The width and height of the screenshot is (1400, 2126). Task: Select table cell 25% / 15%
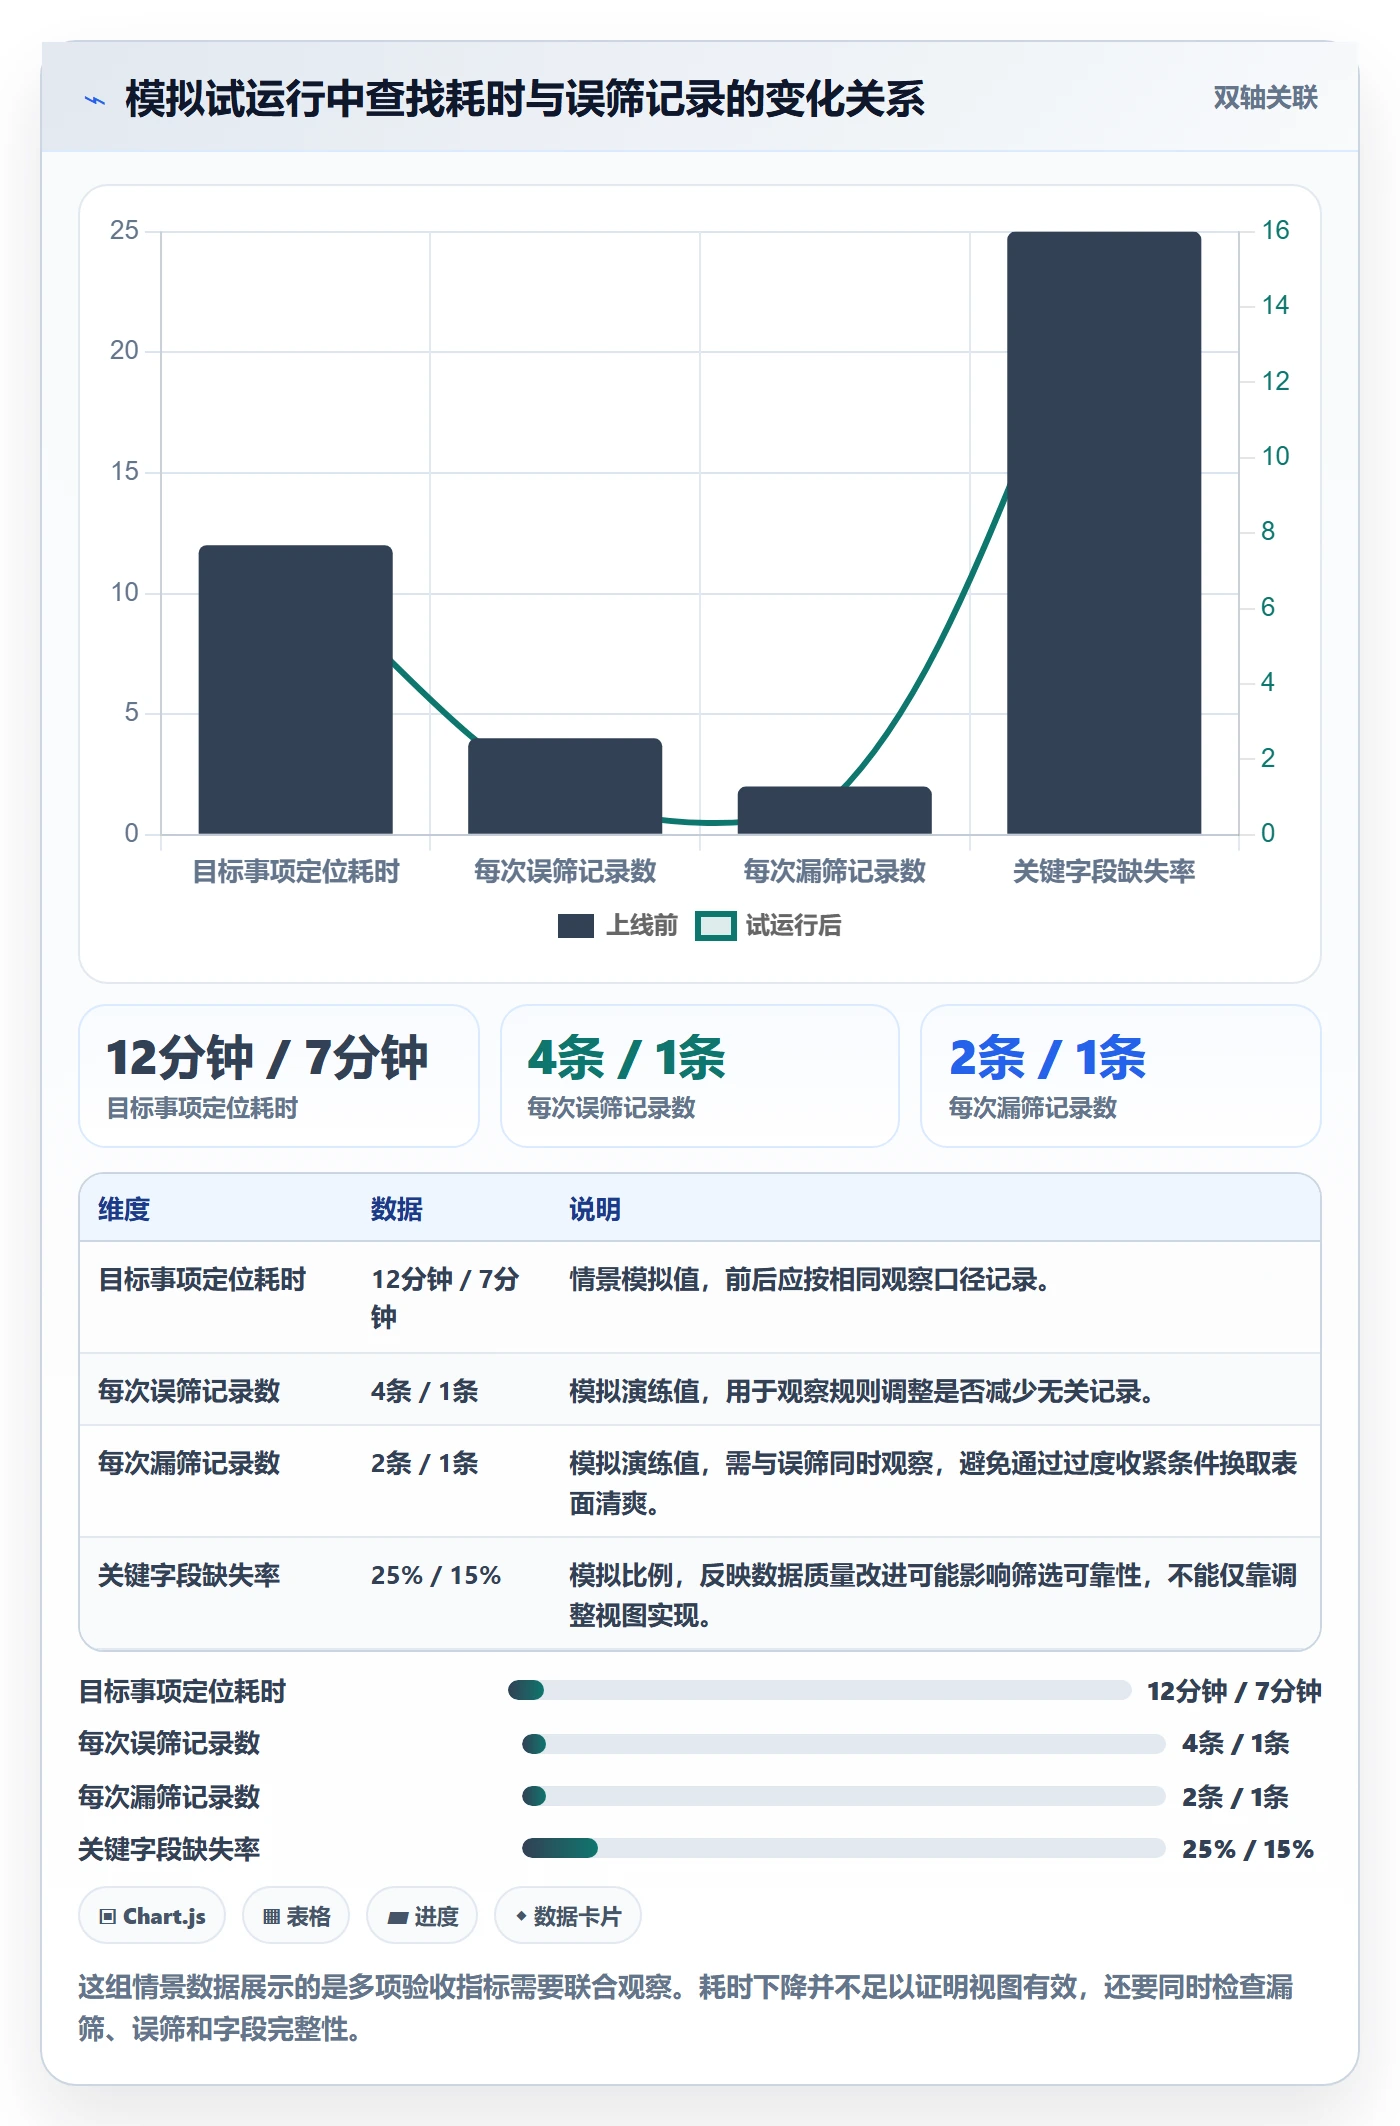(436, 1576)
